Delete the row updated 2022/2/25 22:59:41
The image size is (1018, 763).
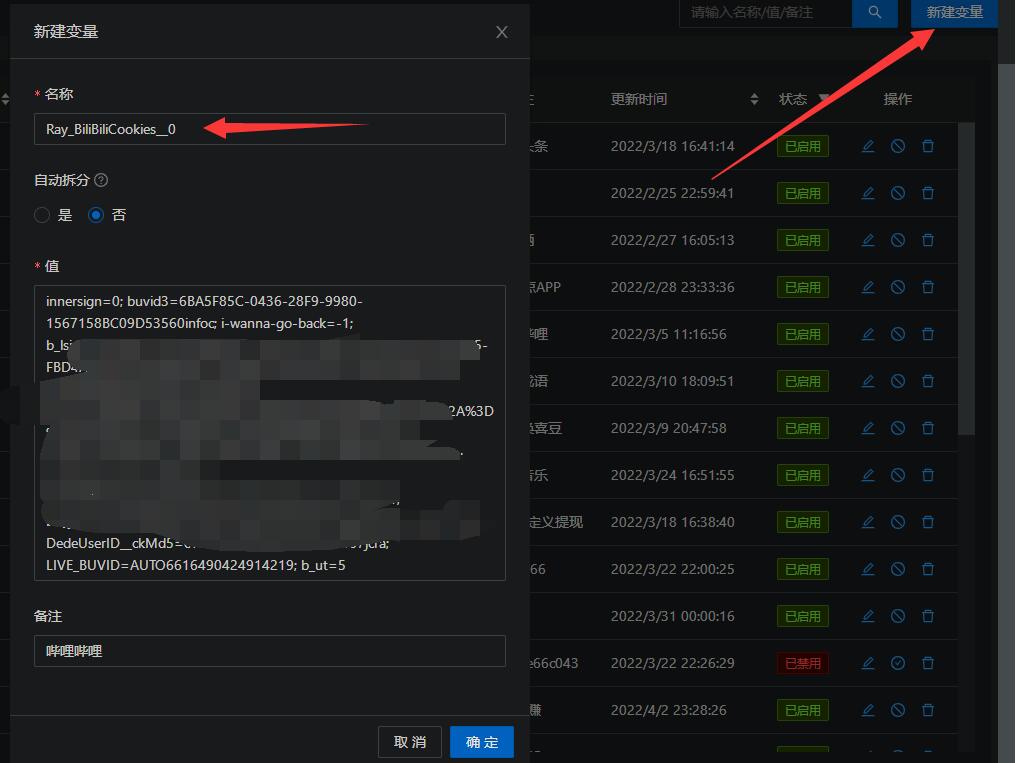928,193
